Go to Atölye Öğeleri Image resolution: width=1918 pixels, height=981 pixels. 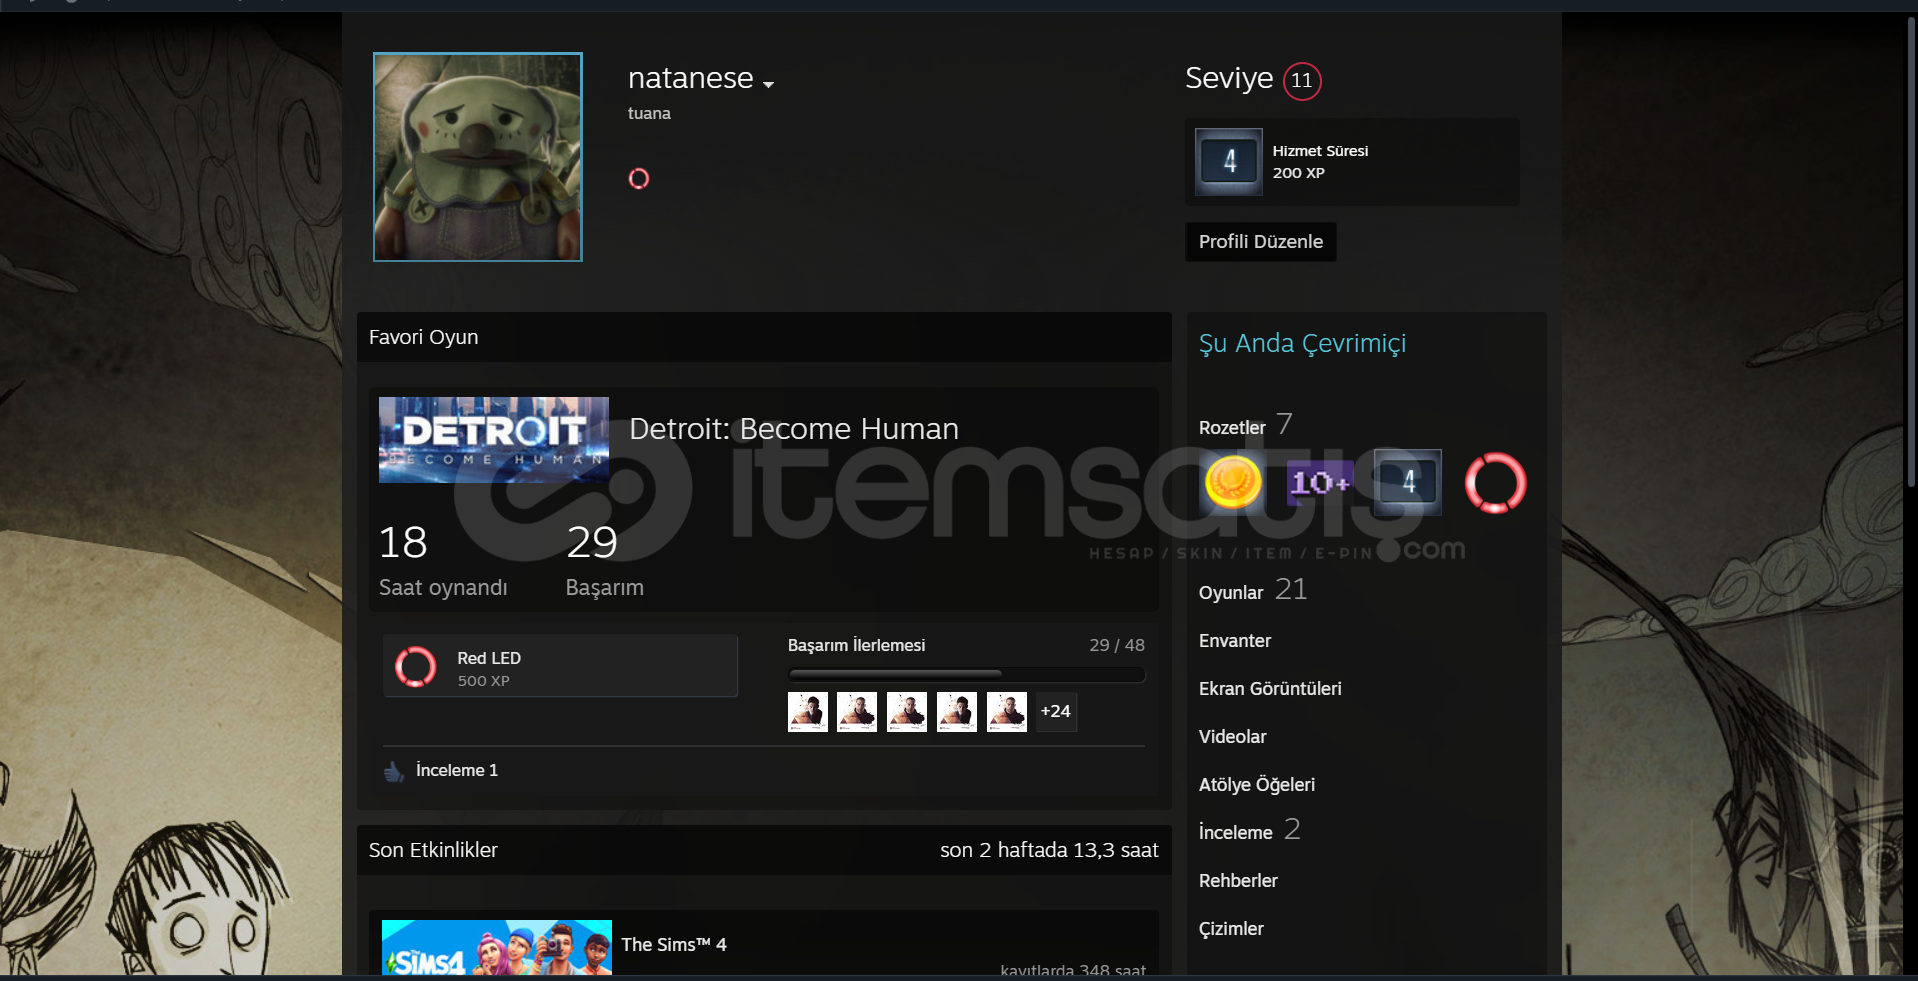[x=1257, y=785]
